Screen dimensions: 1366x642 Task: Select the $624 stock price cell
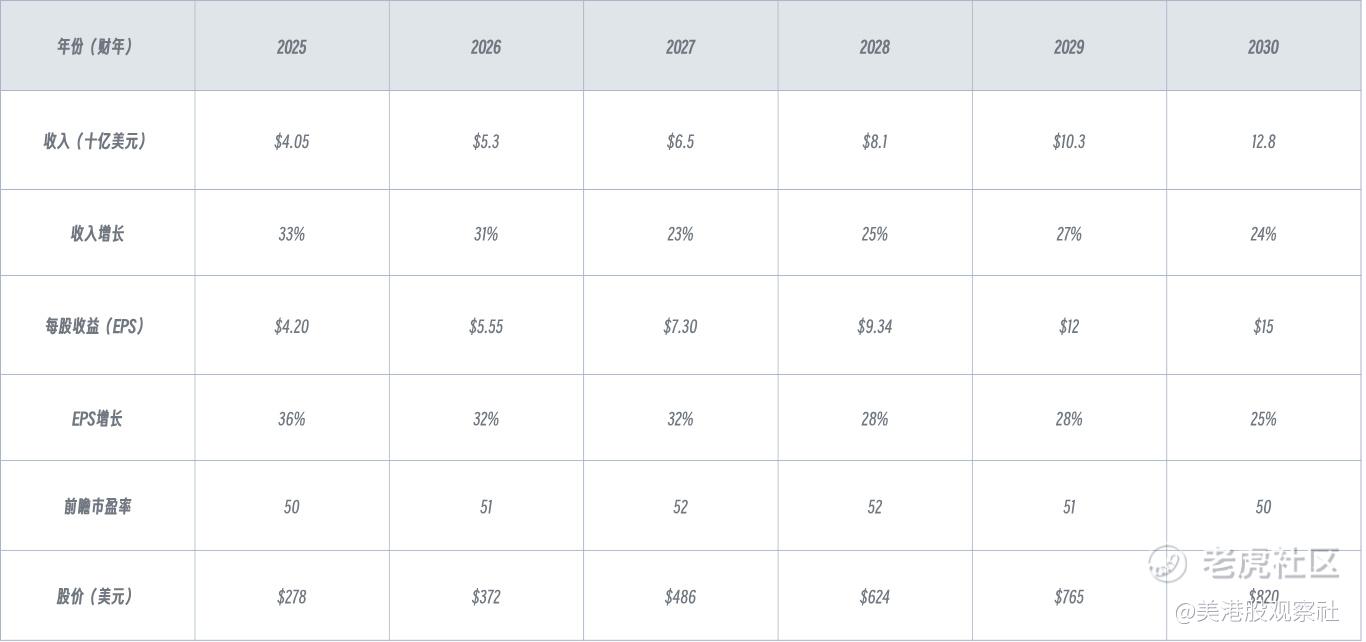[875, 596]
